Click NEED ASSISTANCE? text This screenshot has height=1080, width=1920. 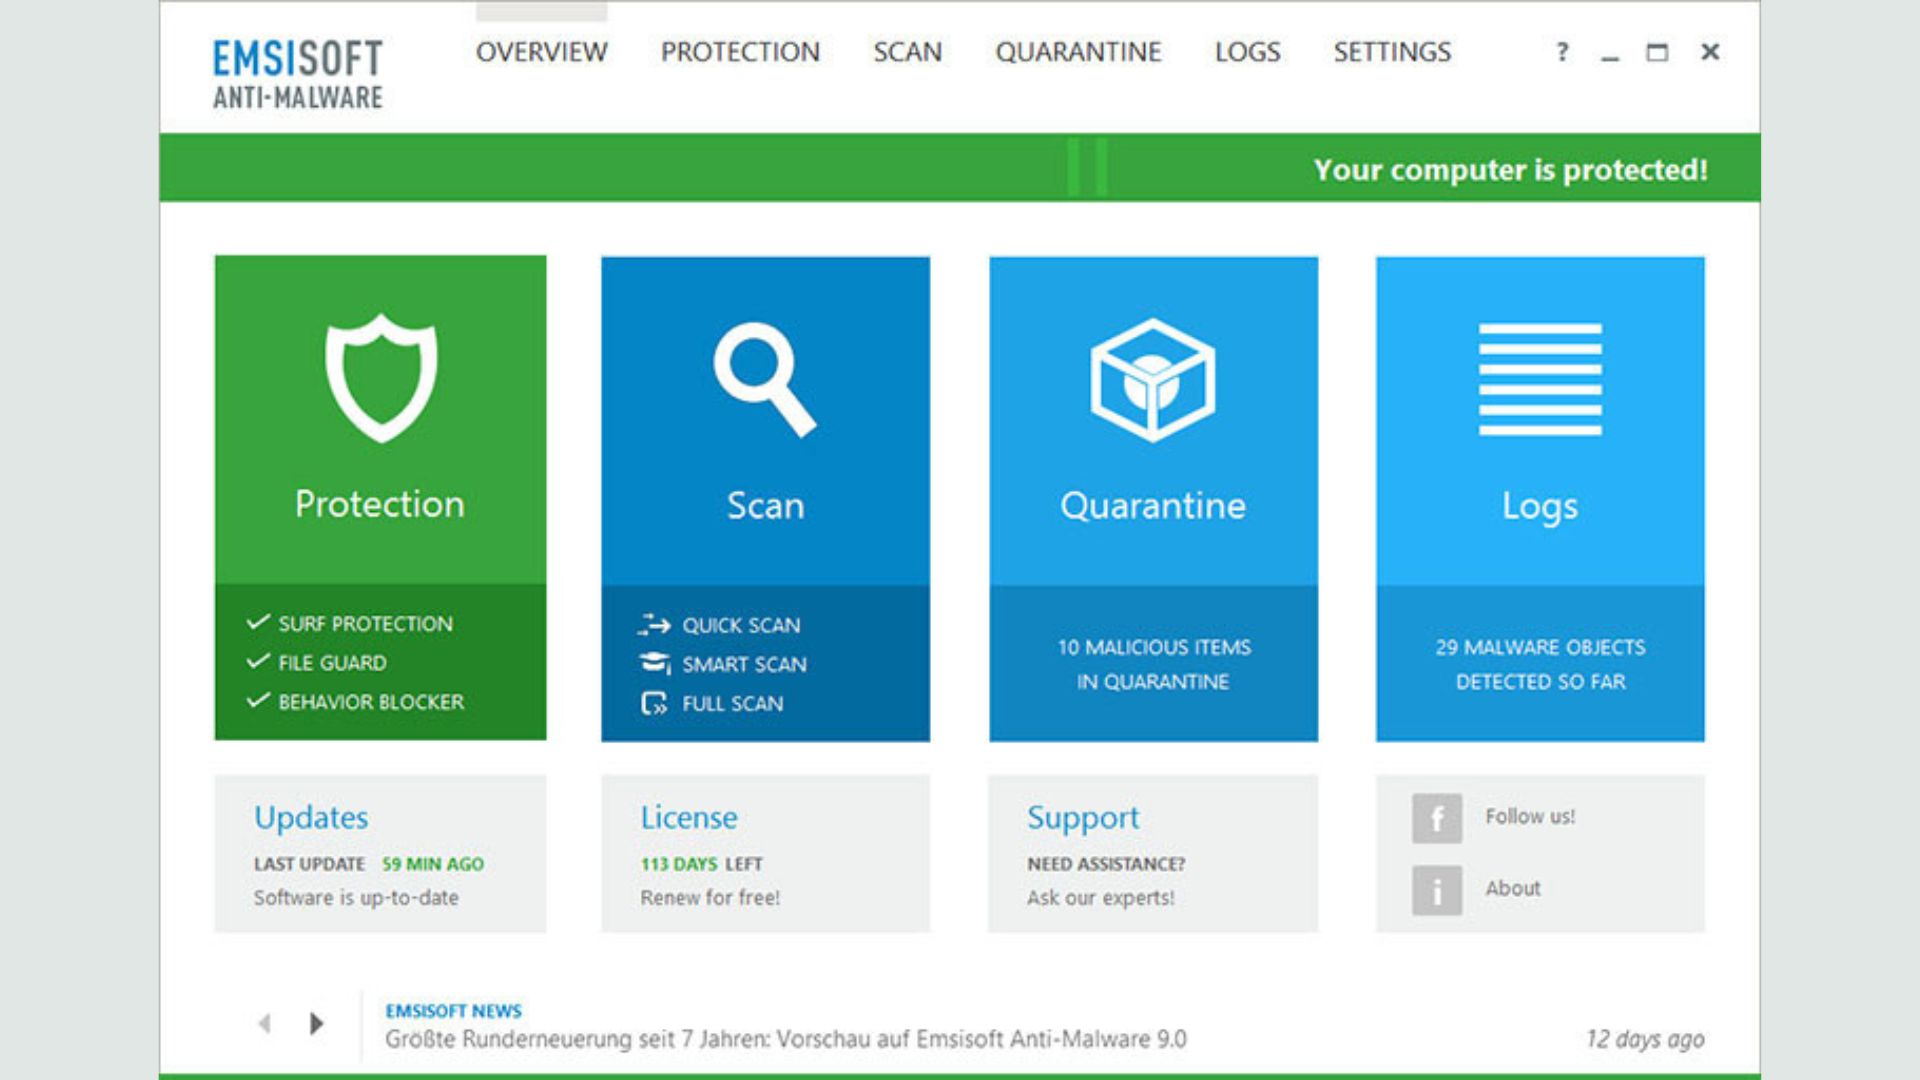[x=1106, y=864]
